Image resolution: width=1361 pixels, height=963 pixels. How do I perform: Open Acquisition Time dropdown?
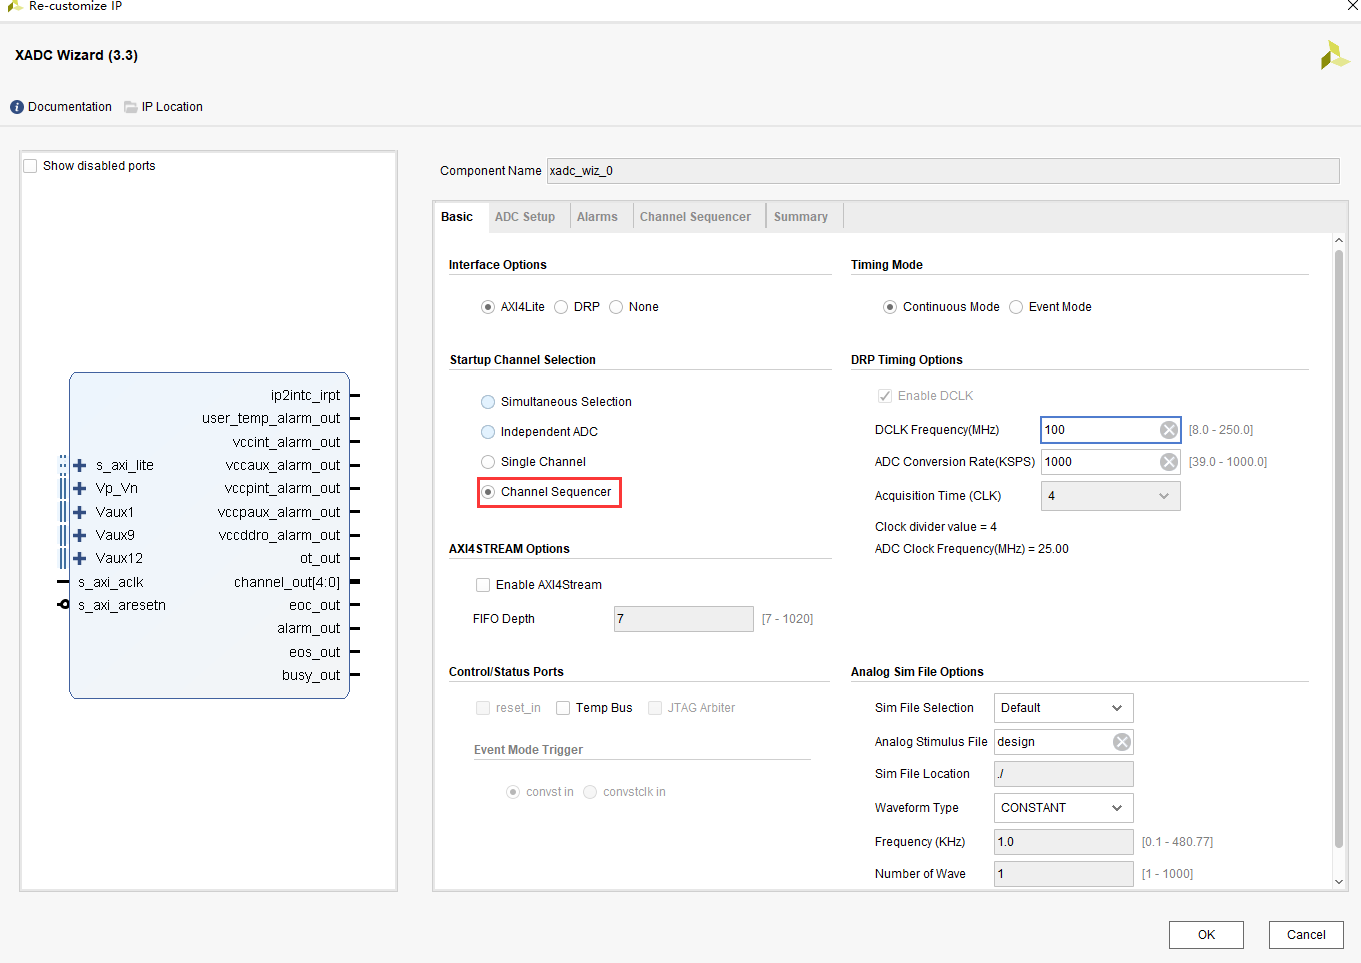coord(1110,496)
